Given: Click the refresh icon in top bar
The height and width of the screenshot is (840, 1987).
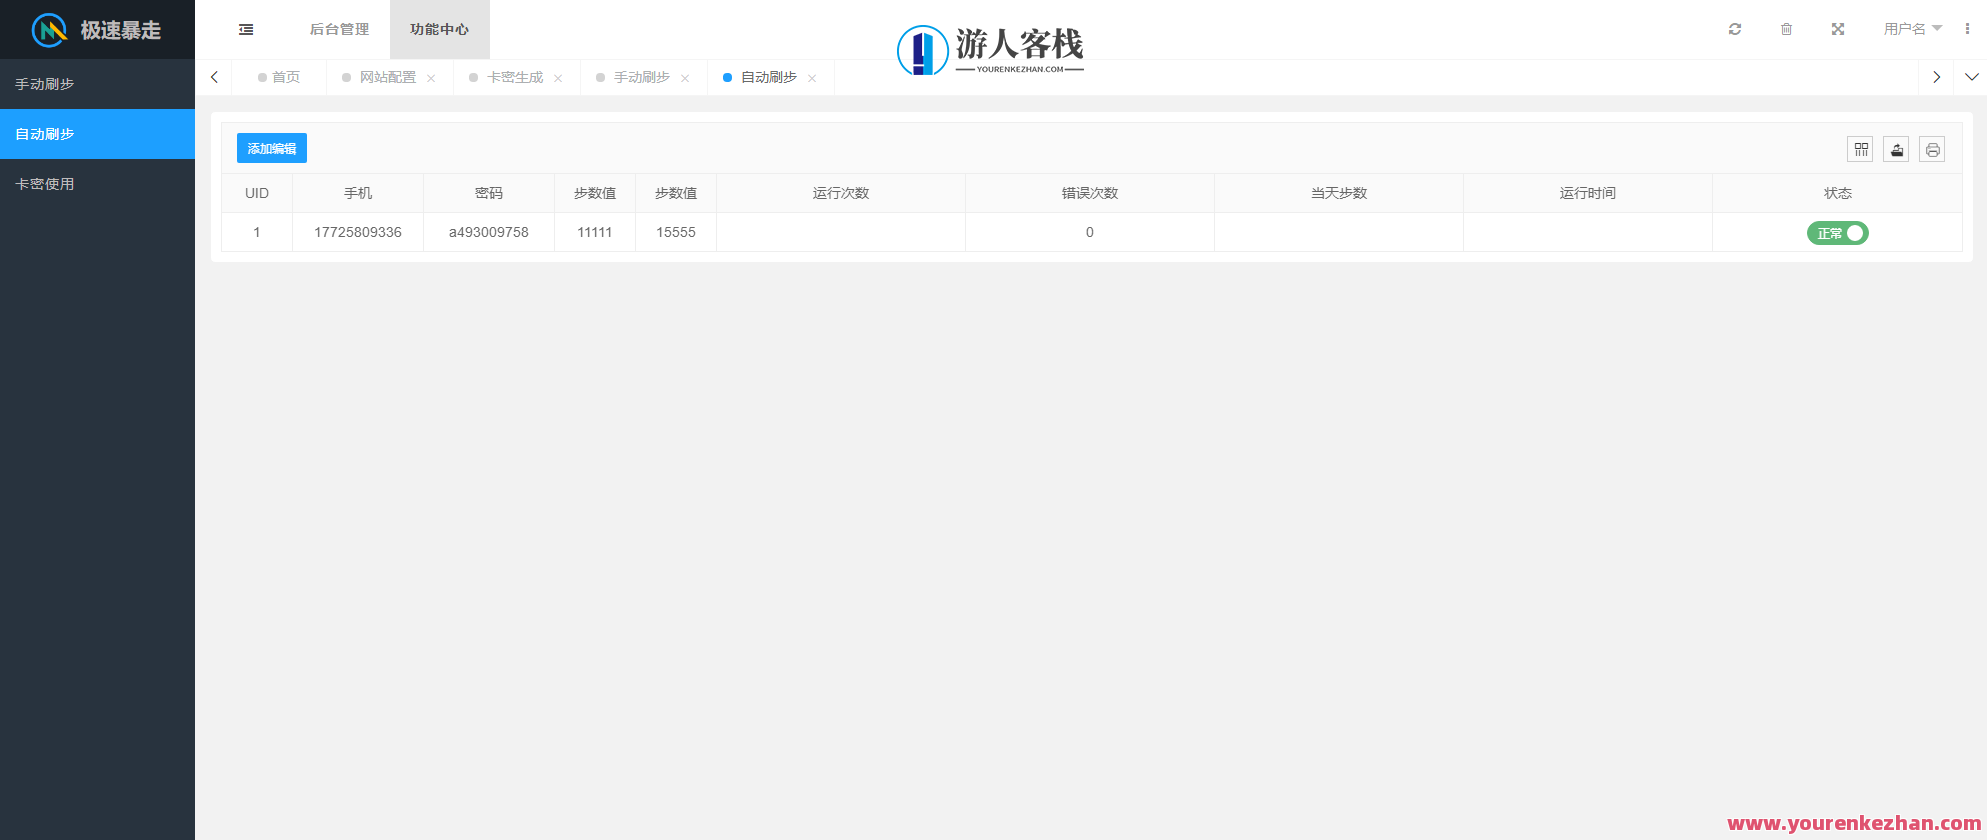Looking at the screenshot, I should (x=1735, y=29).
